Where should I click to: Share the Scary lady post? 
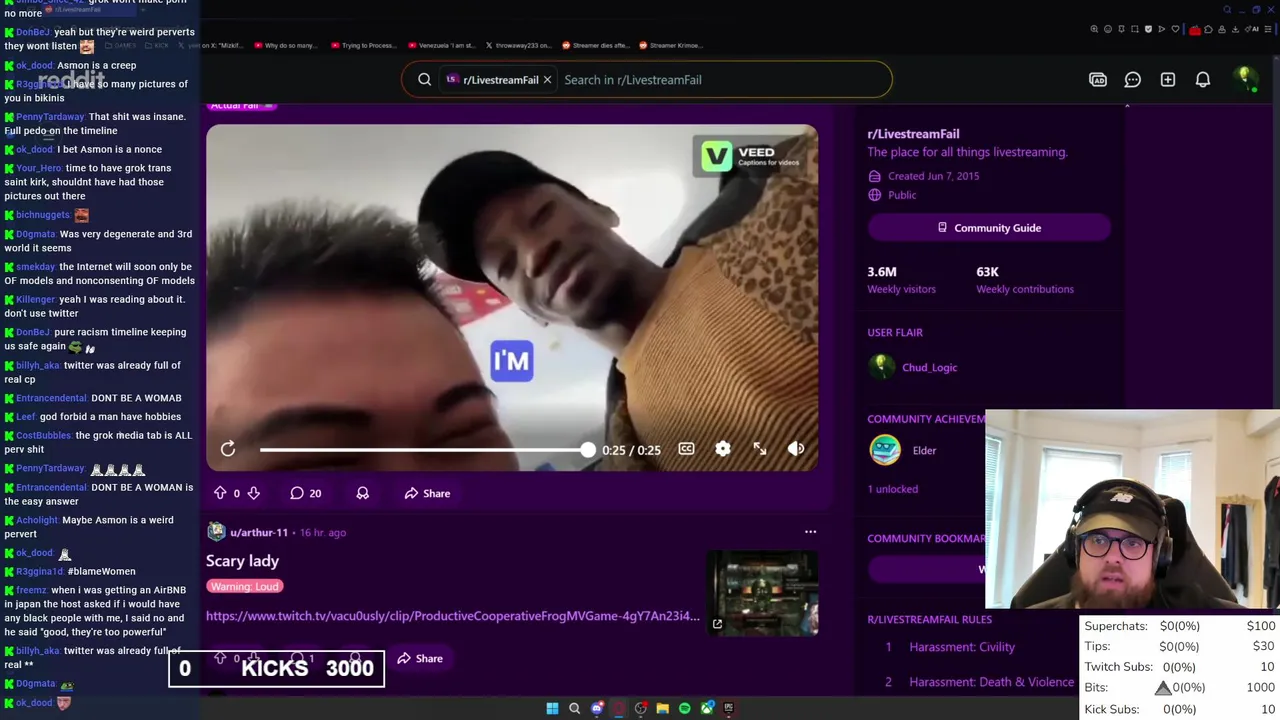coord(420,658)
